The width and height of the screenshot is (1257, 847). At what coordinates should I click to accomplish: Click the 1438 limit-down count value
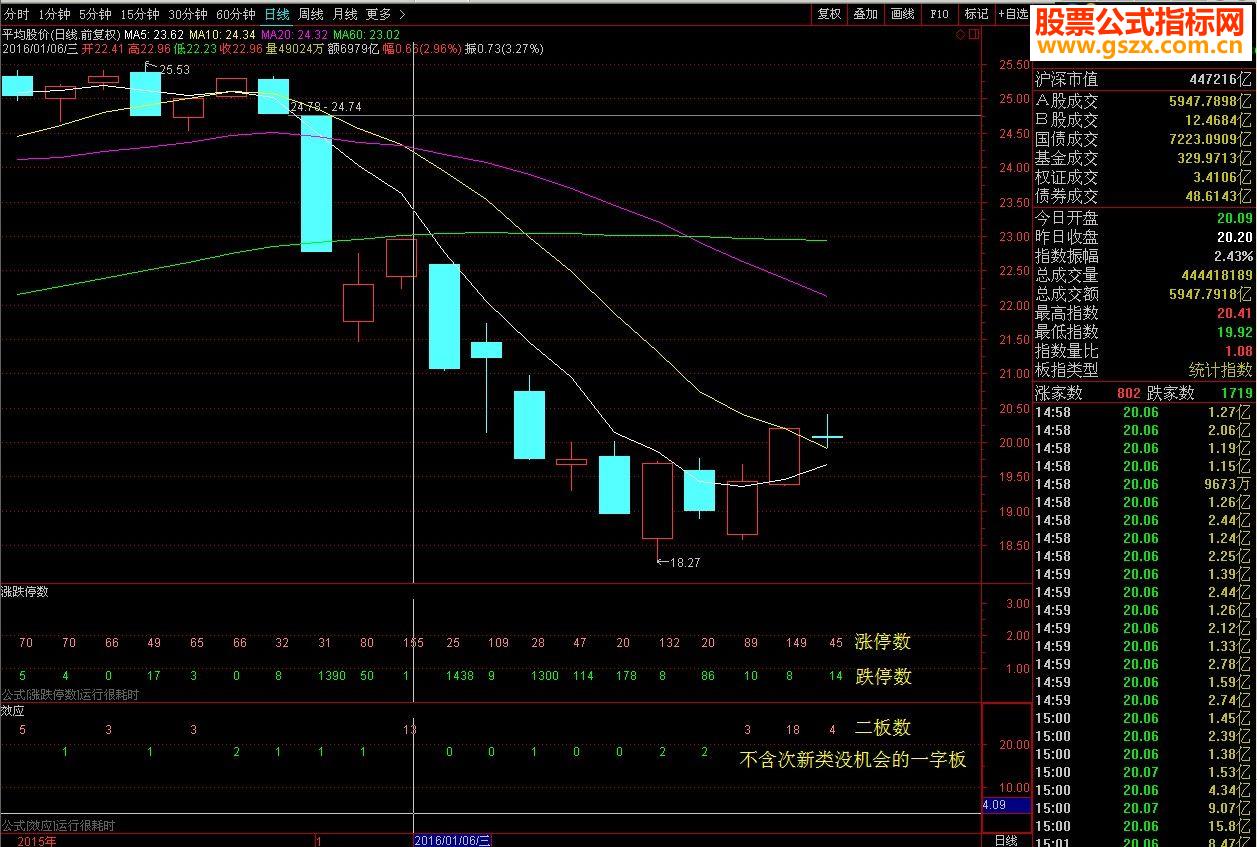(x=459, y=676)
